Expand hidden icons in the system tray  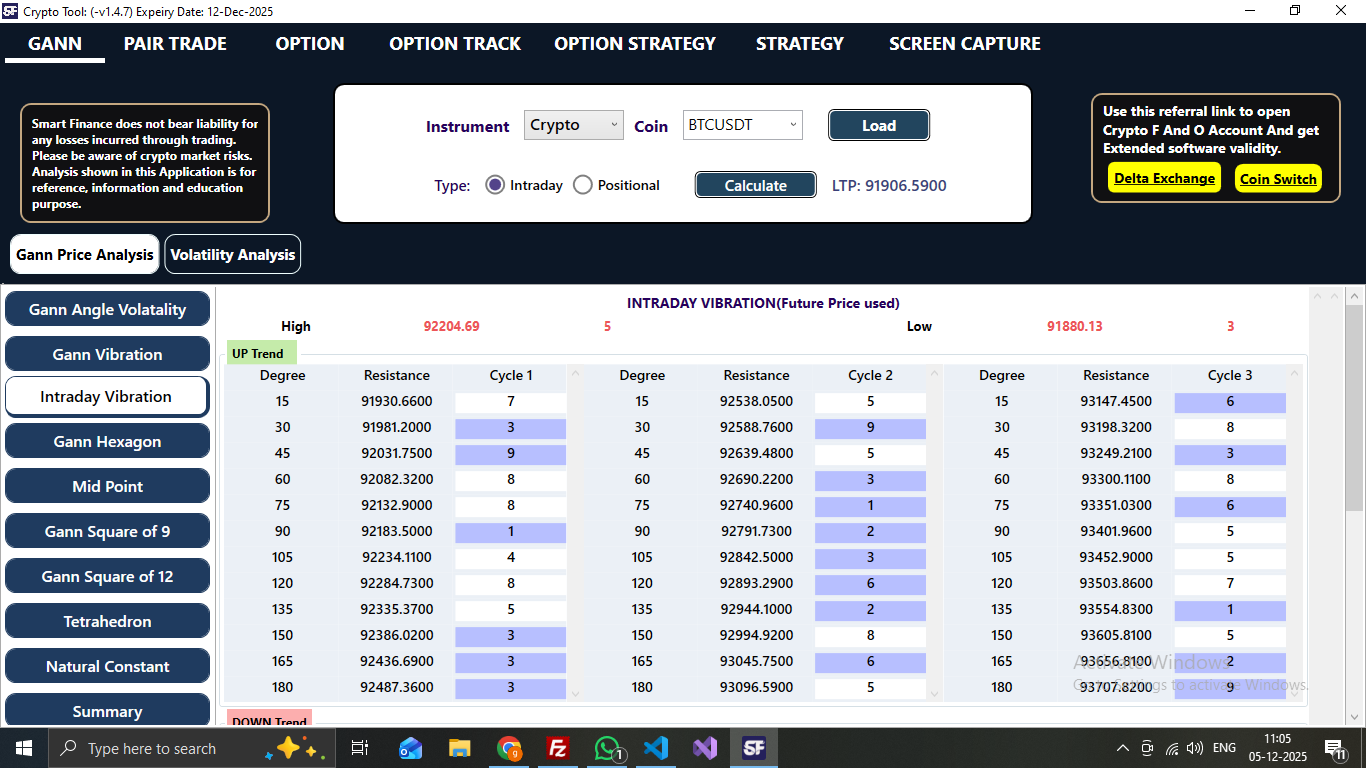pos(1122,747)
